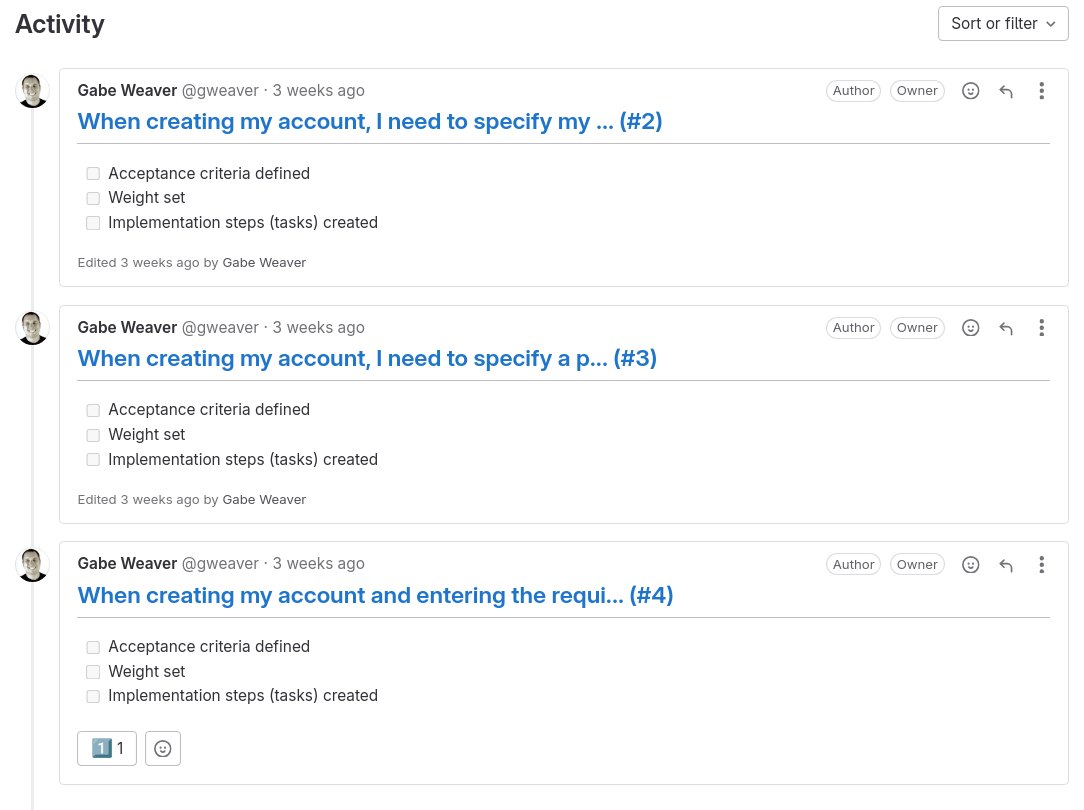The image size is (1084, 810).
Task: Check 'Acceptance criteria defined' on issue #2
Action: 93,173
